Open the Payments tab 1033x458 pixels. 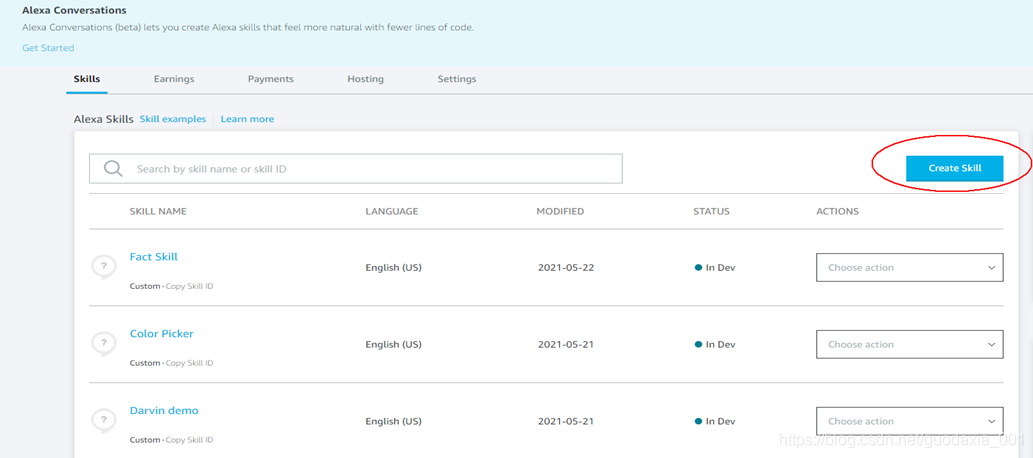[271, 79]
